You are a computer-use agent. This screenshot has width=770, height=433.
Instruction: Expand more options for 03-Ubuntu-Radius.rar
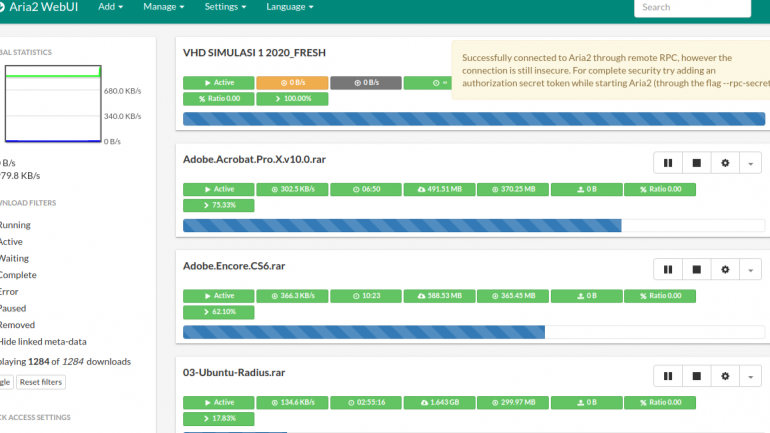pyautogui.click(x=750, y=376)
